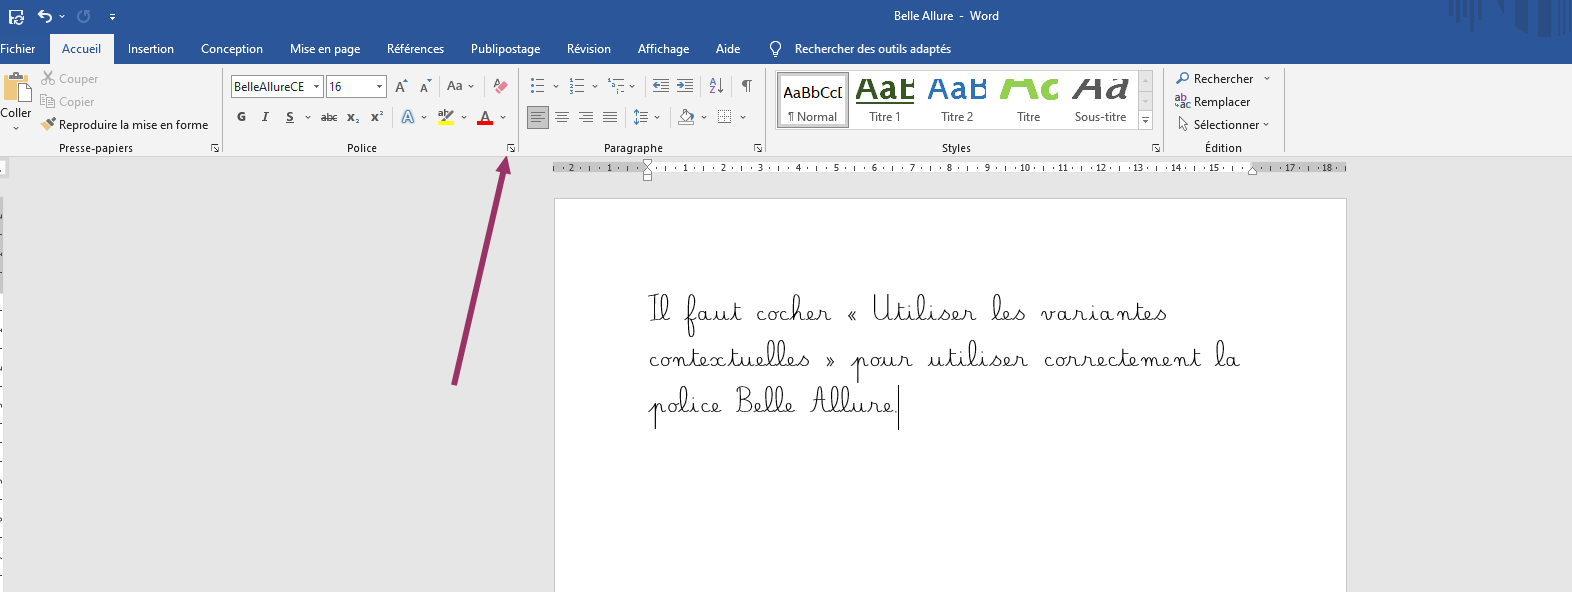This screenshot has height=592, width=1572.
Task: Click the Rechercher des outils adaptés search box
Action: [x=873, y=49]
